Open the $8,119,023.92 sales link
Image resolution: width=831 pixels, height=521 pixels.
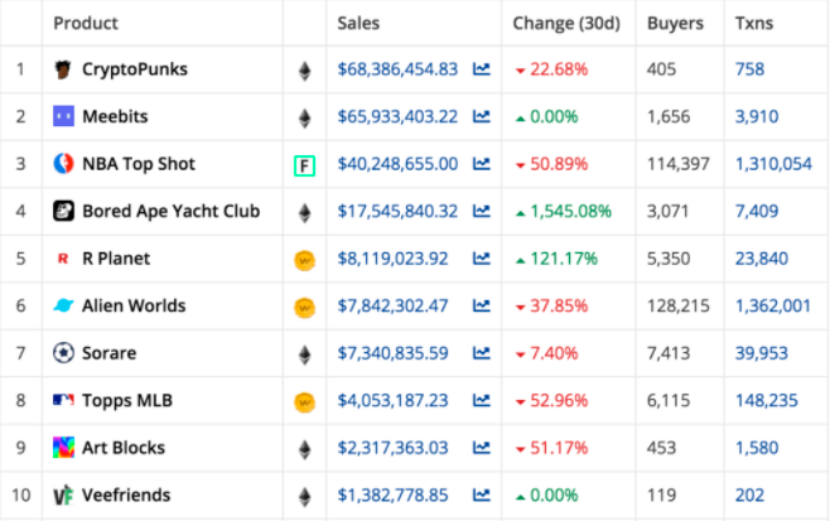click(393, 259)
